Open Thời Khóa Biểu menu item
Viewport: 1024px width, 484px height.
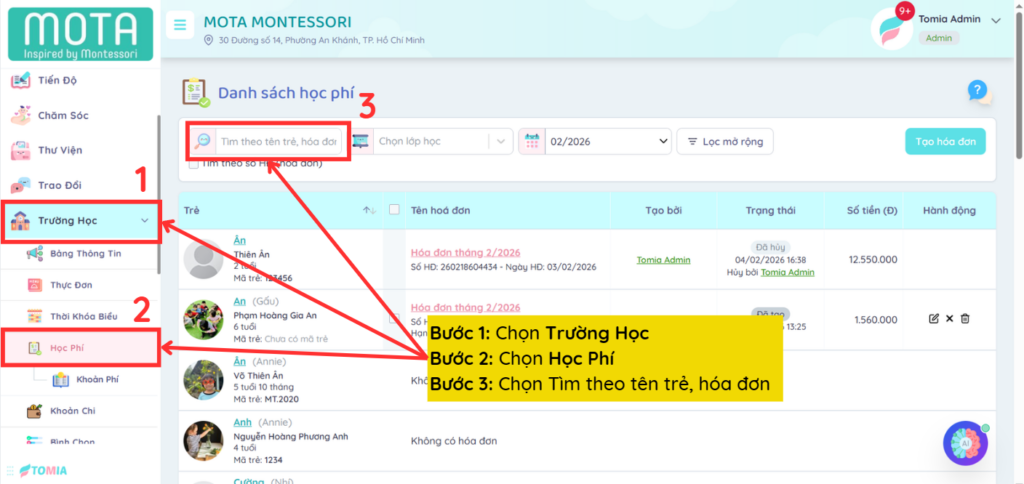[x=85, y=316]
